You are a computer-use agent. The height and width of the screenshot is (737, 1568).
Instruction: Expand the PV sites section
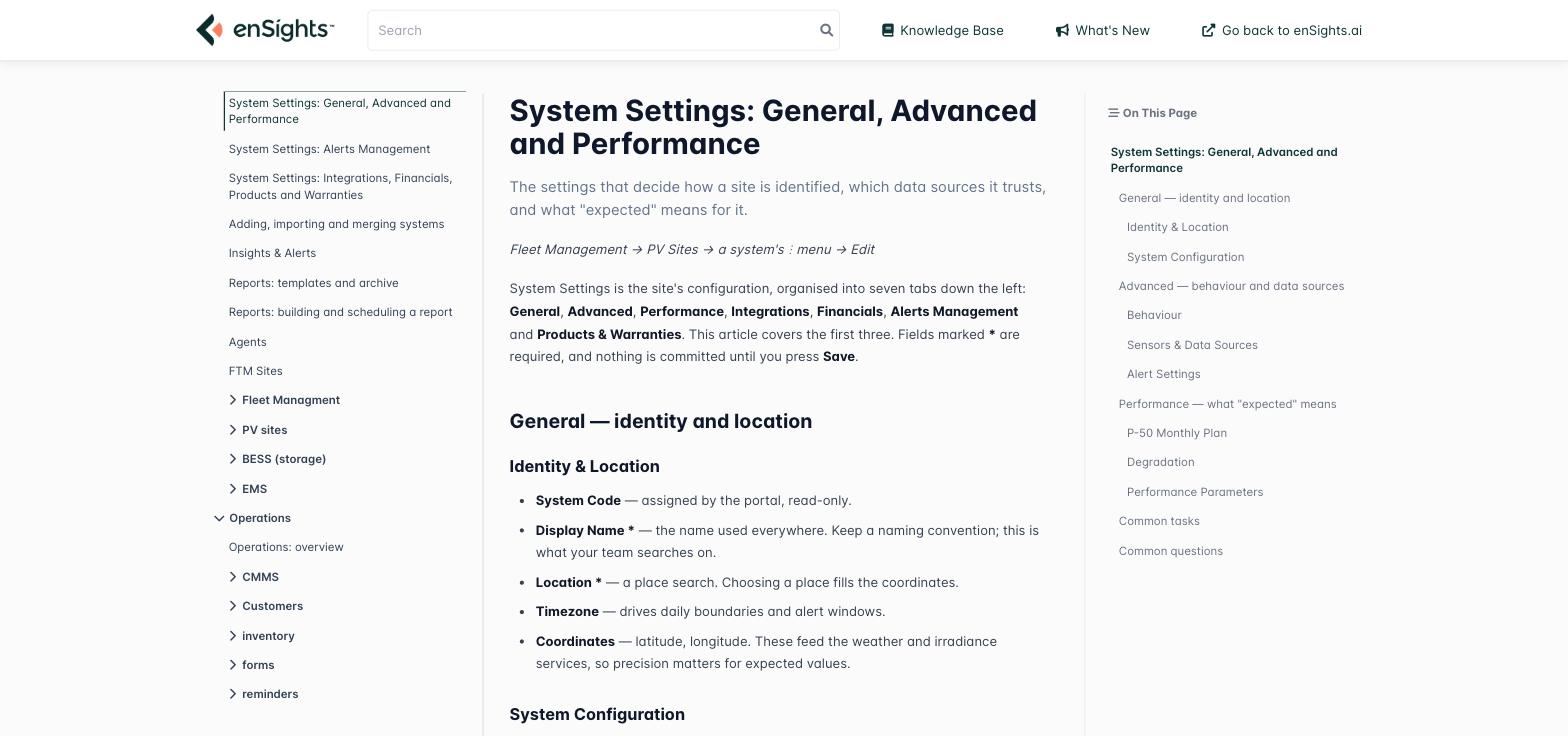(x=233, y=430)
